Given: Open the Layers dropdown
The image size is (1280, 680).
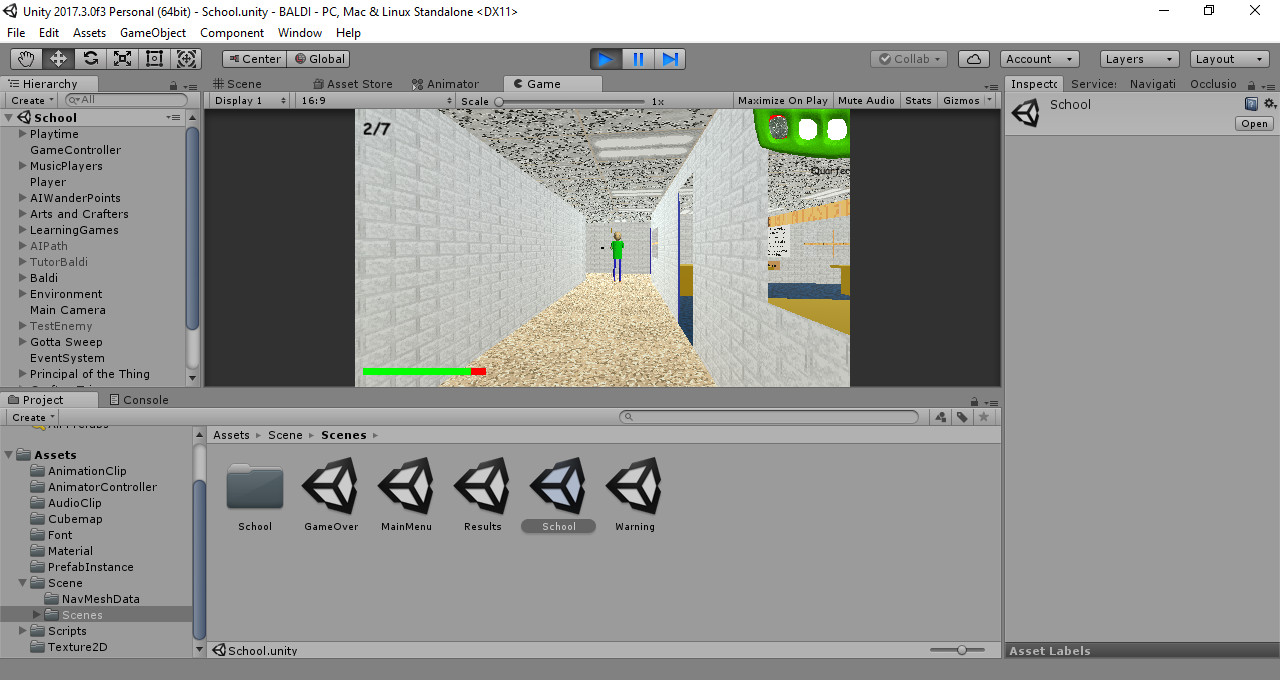Looking at the screenshot, I should (1139, 58).
